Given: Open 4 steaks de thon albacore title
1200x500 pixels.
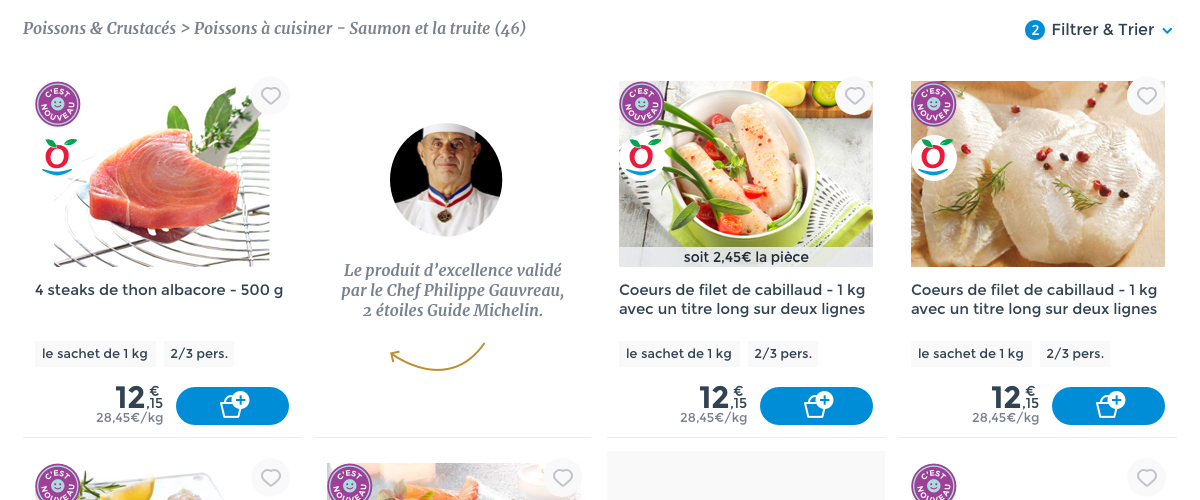Looking at the screenshot, I should tap(159, 290).
